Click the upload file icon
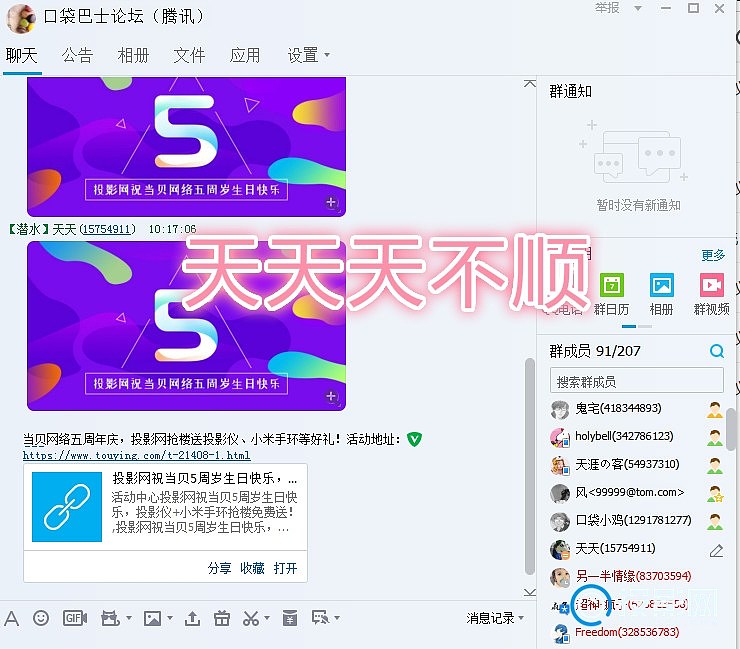740x649 pixels. point(192,618)
